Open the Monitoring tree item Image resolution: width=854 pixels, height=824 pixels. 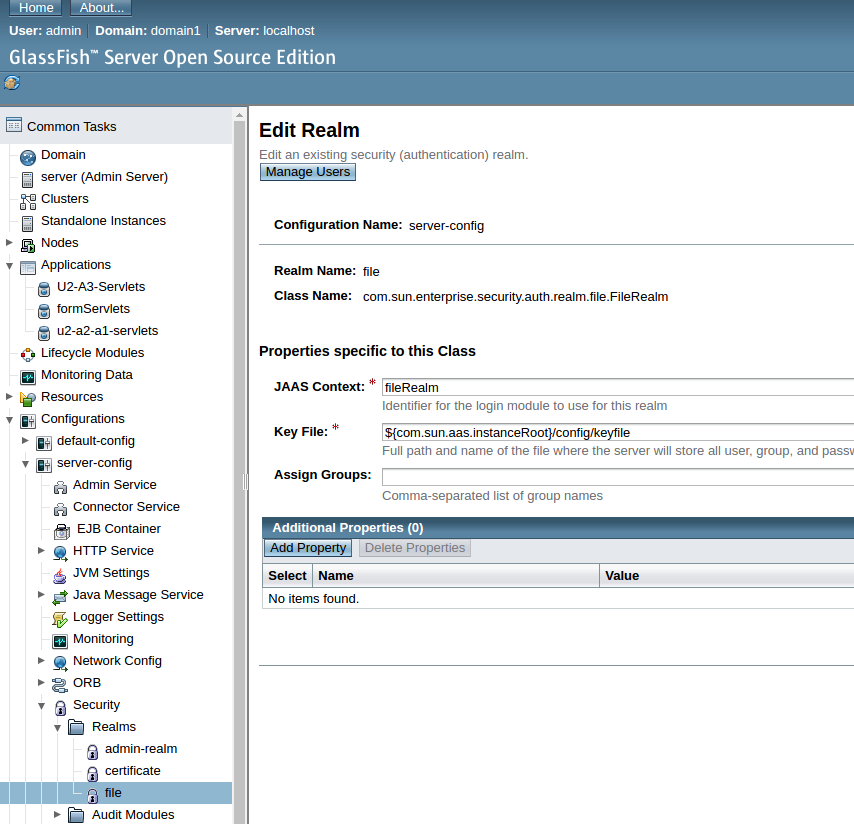pos(103,638)
